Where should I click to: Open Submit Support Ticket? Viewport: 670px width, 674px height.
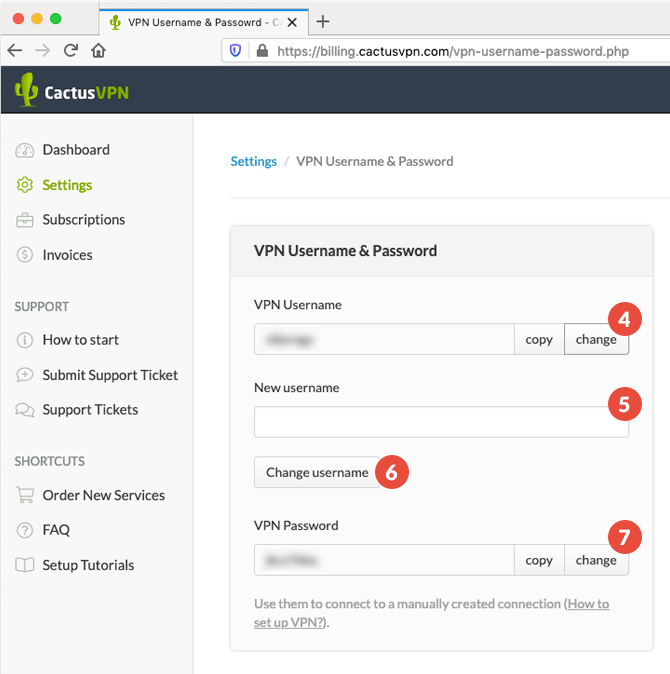(110, 375)
